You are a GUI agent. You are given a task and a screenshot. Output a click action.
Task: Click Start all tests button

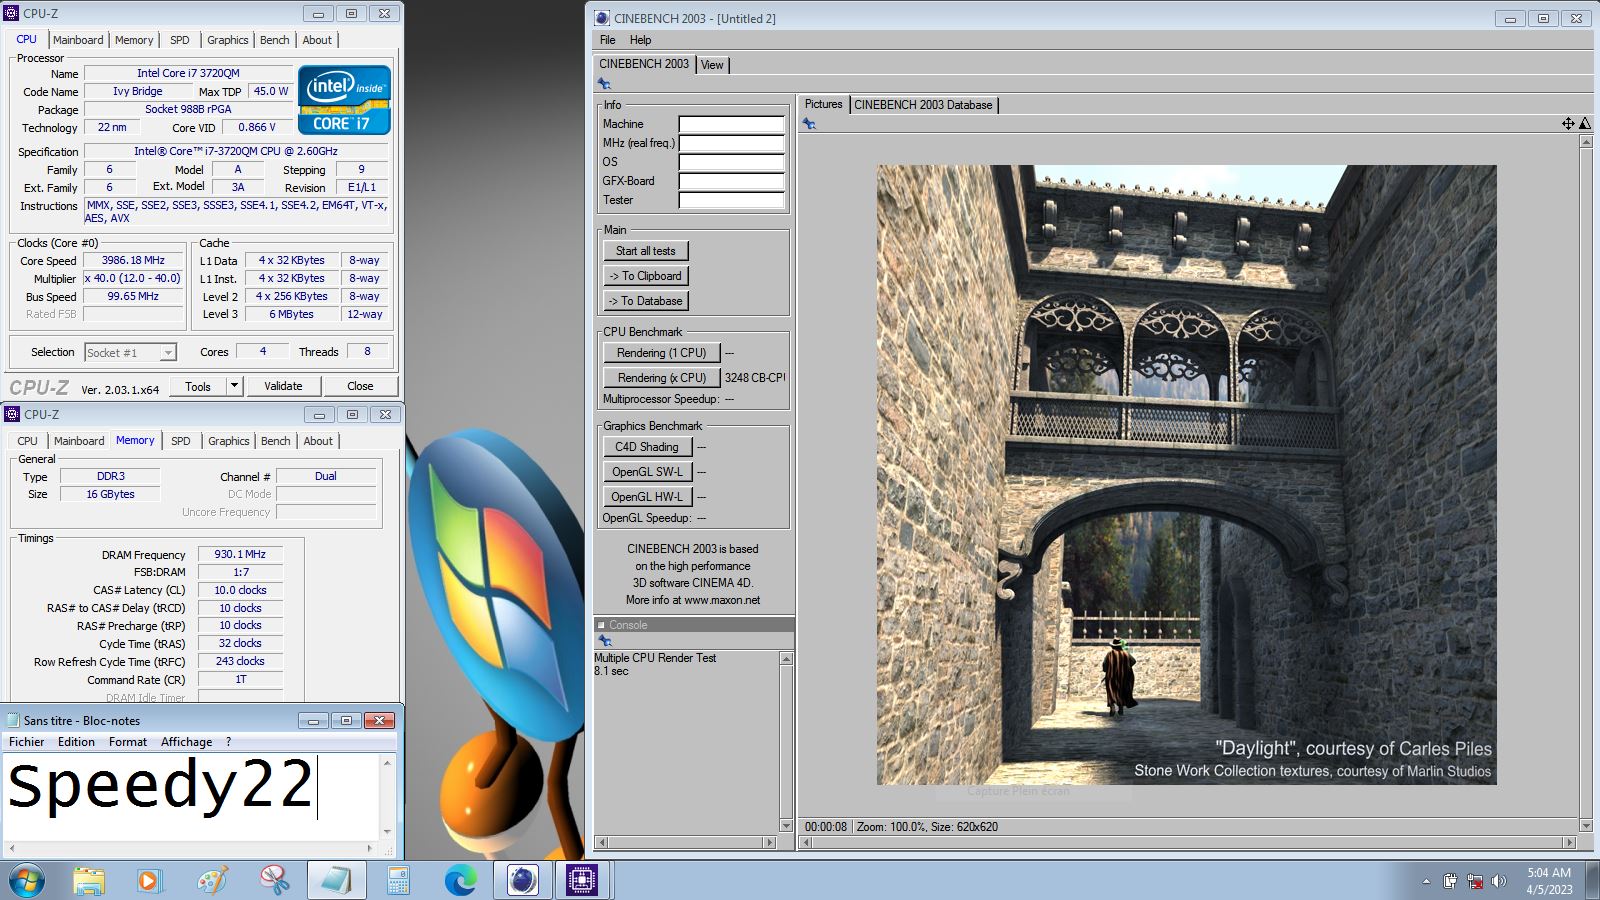pos(645,251)
